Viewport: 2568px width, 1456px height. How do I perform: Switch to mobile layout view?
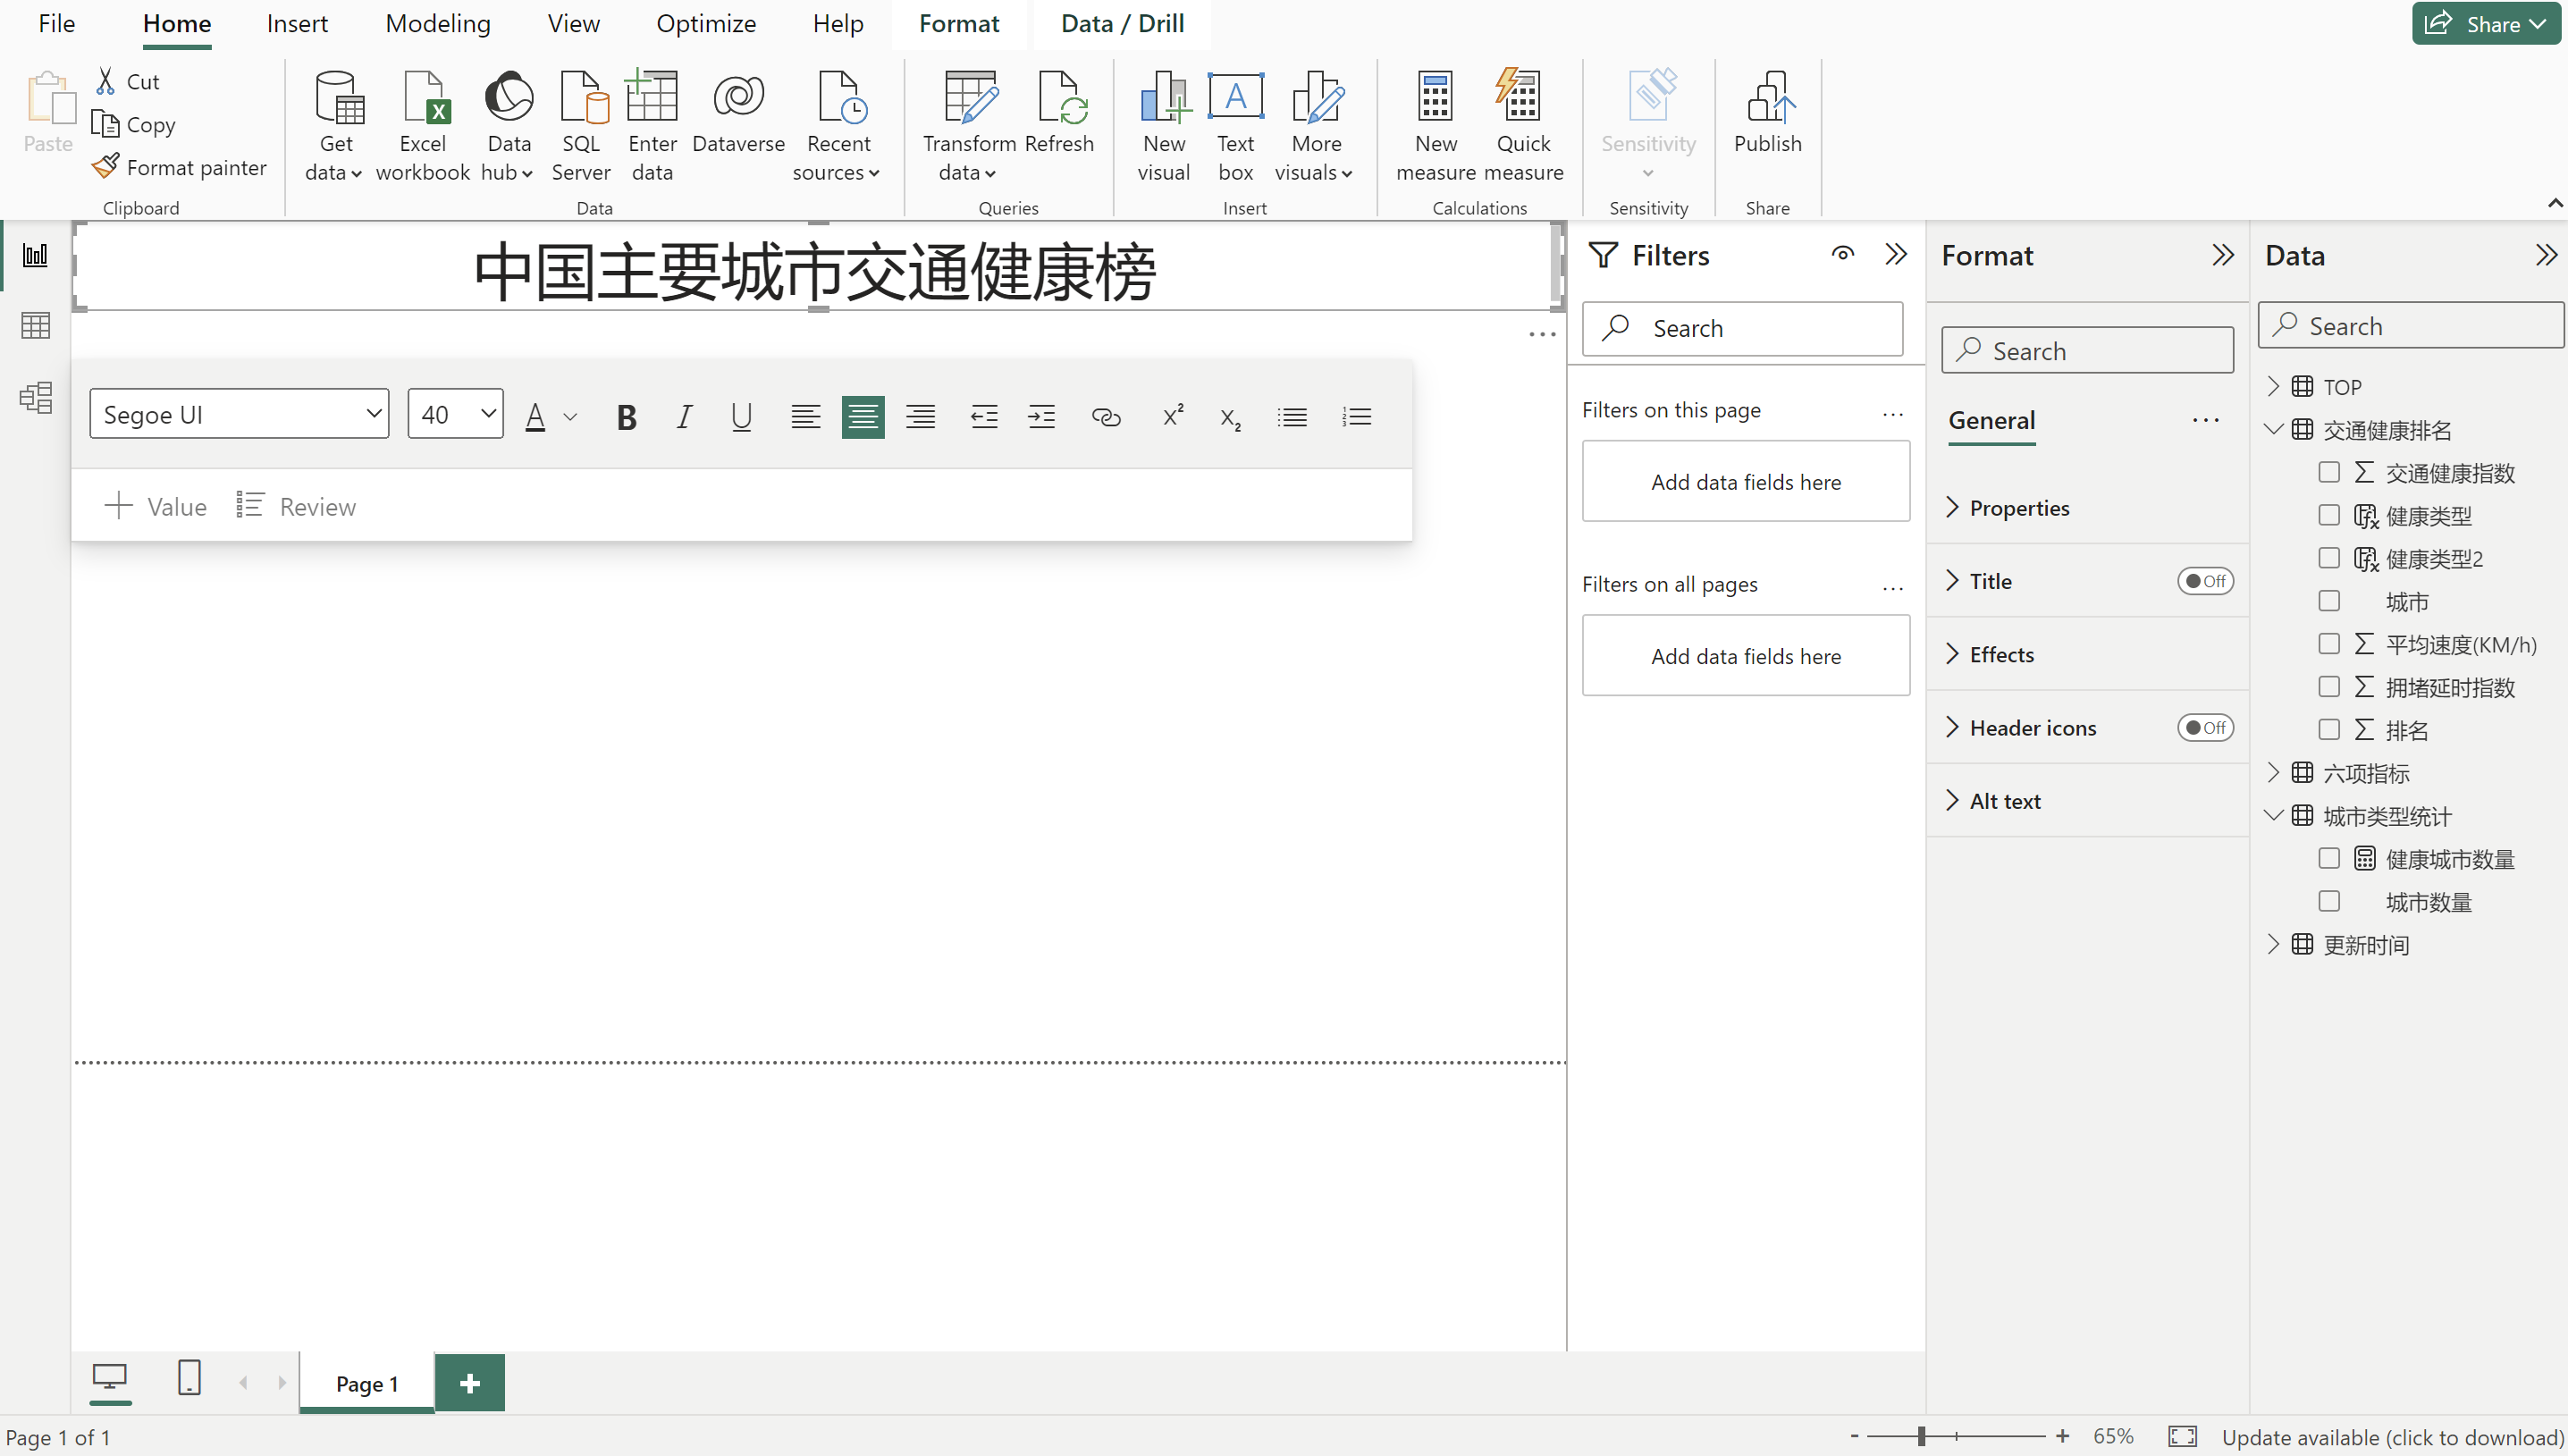click(189, 1379)
